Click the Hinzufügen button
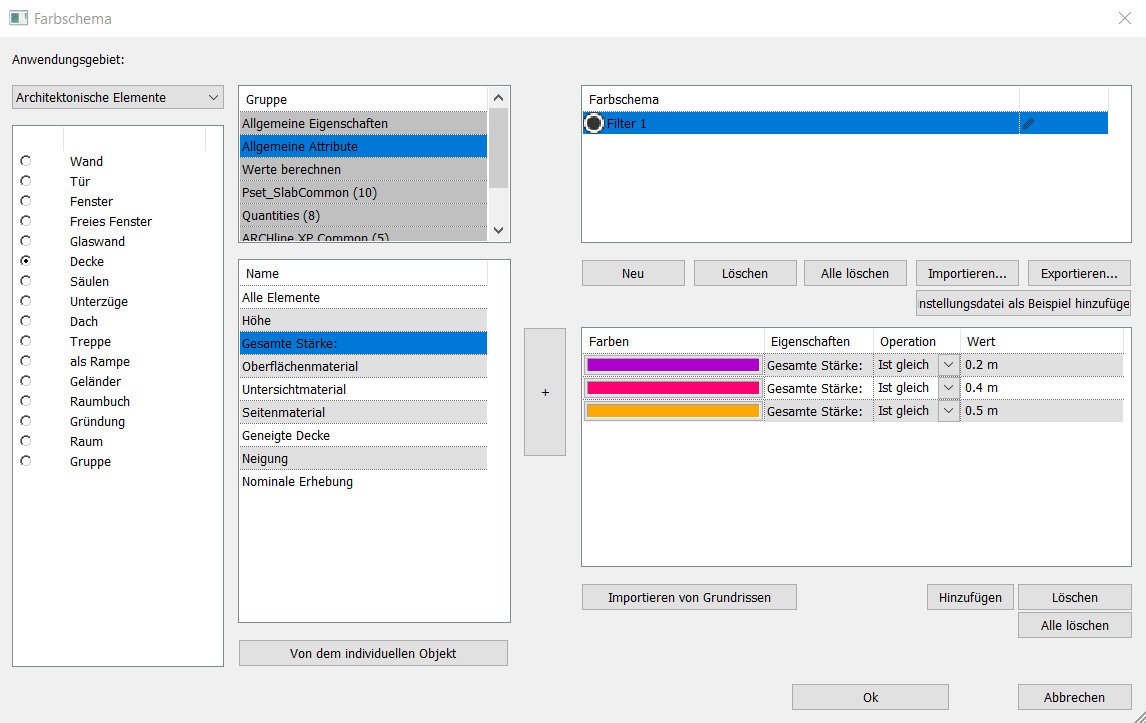1146x723 pixels. point(970,597)
